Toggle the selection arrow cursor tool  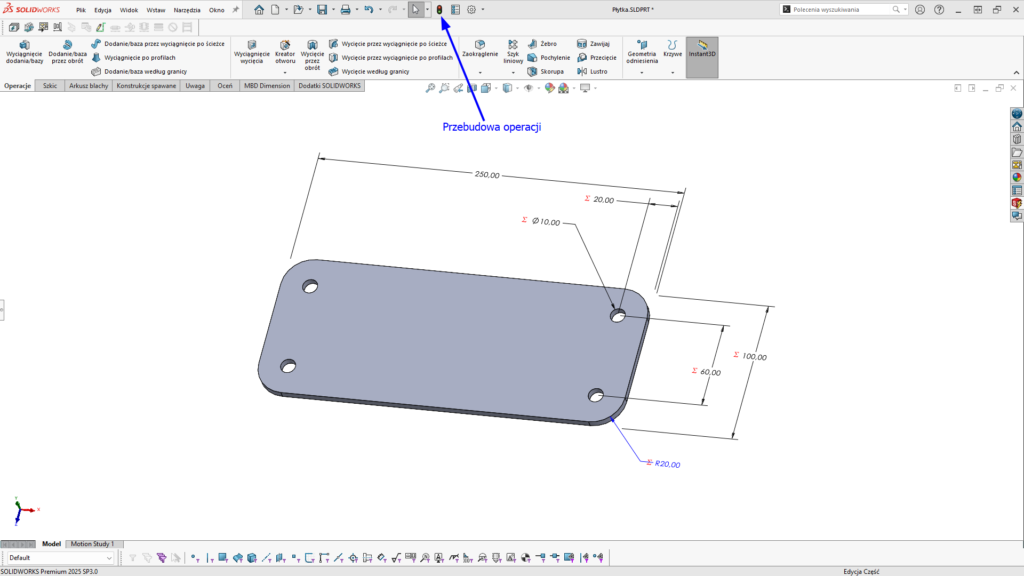click(416, 9)
